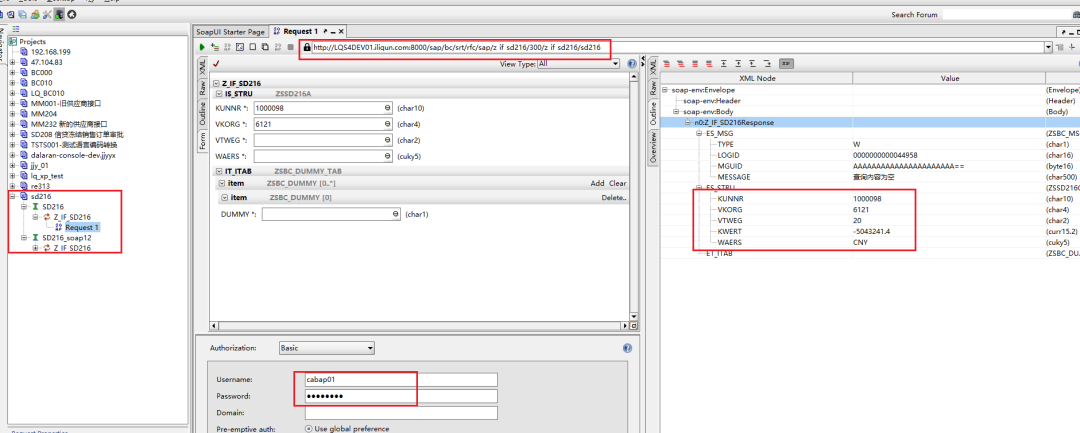Click the clone request icon in request toolbar
1080x433 pixels.
click(x=265, y=47)
